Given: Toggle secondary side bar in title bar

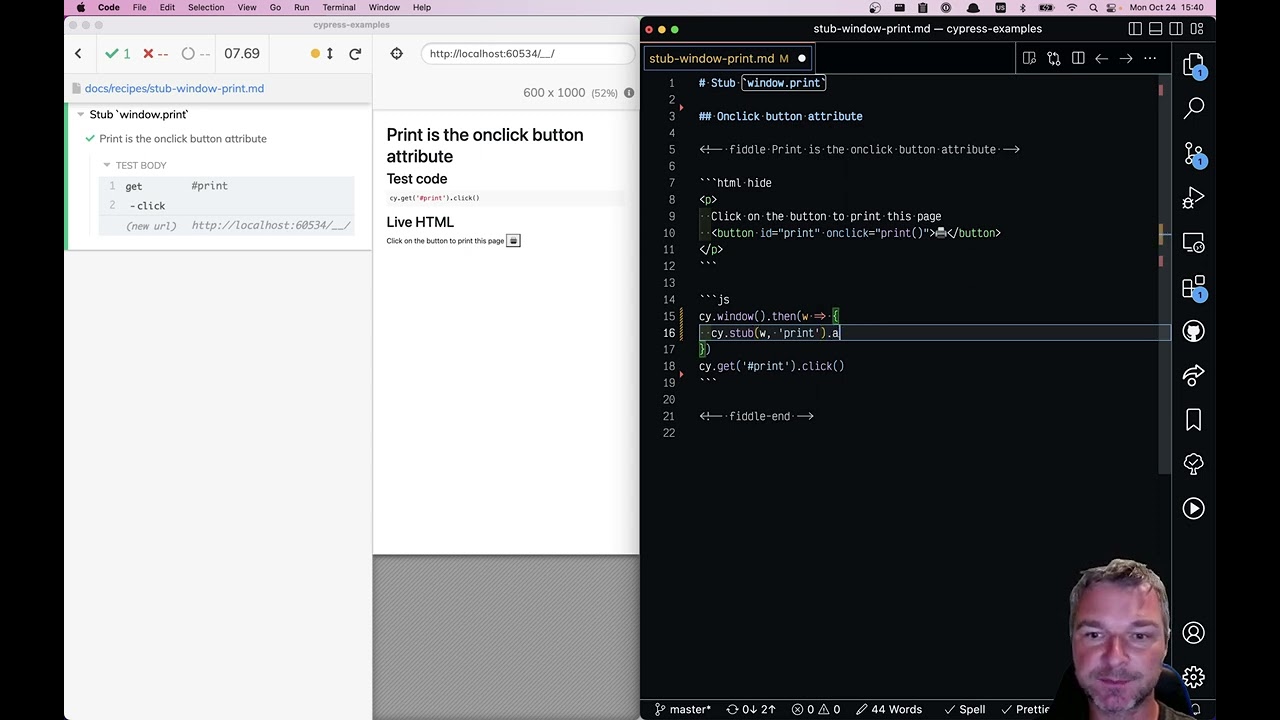Looking at the screenshot, I should 1176,29.
